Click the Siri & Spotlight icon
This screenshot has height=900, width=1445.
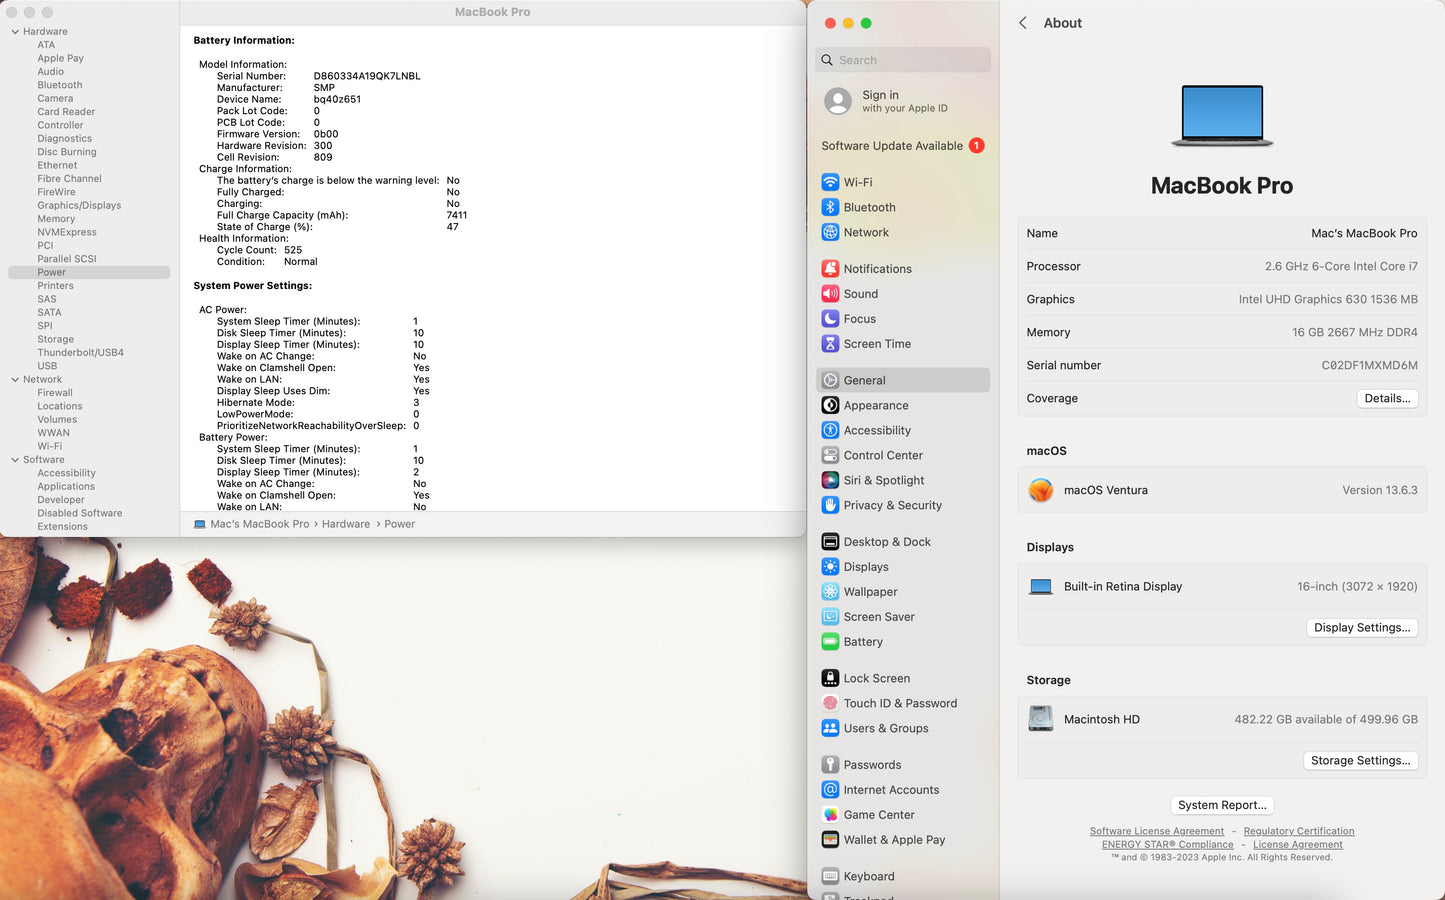click(x=830, y=480)
